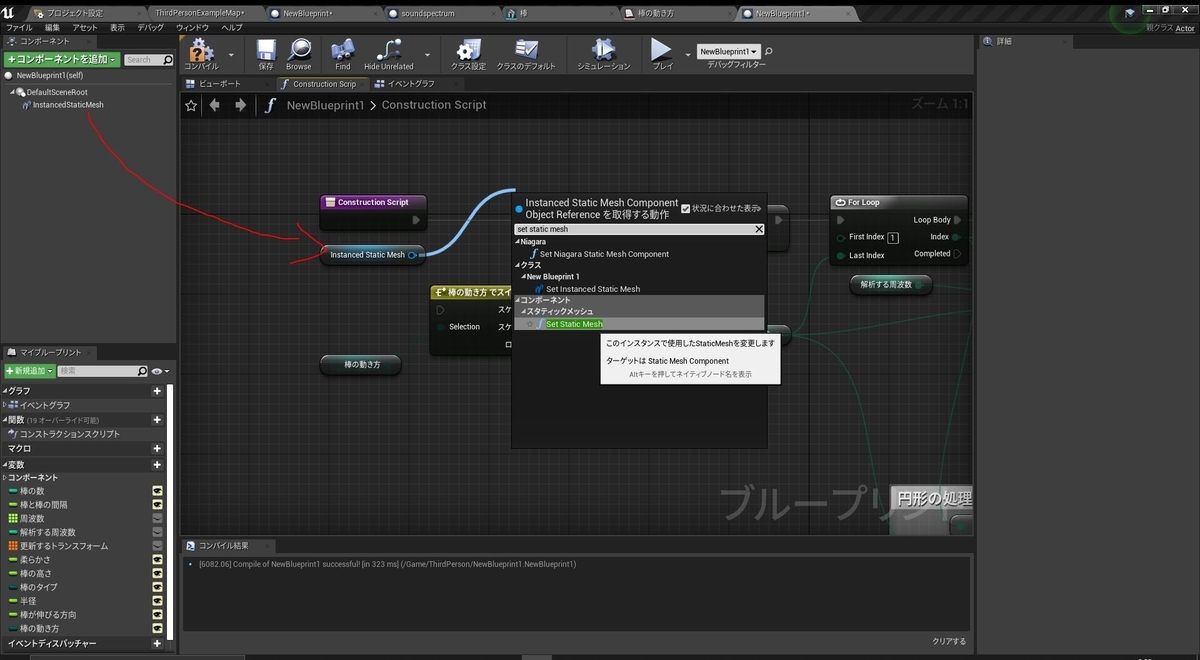Click the magnifier next to the debug filter
This screenshot has height=660, width=1200.
(x=768, y=51)
